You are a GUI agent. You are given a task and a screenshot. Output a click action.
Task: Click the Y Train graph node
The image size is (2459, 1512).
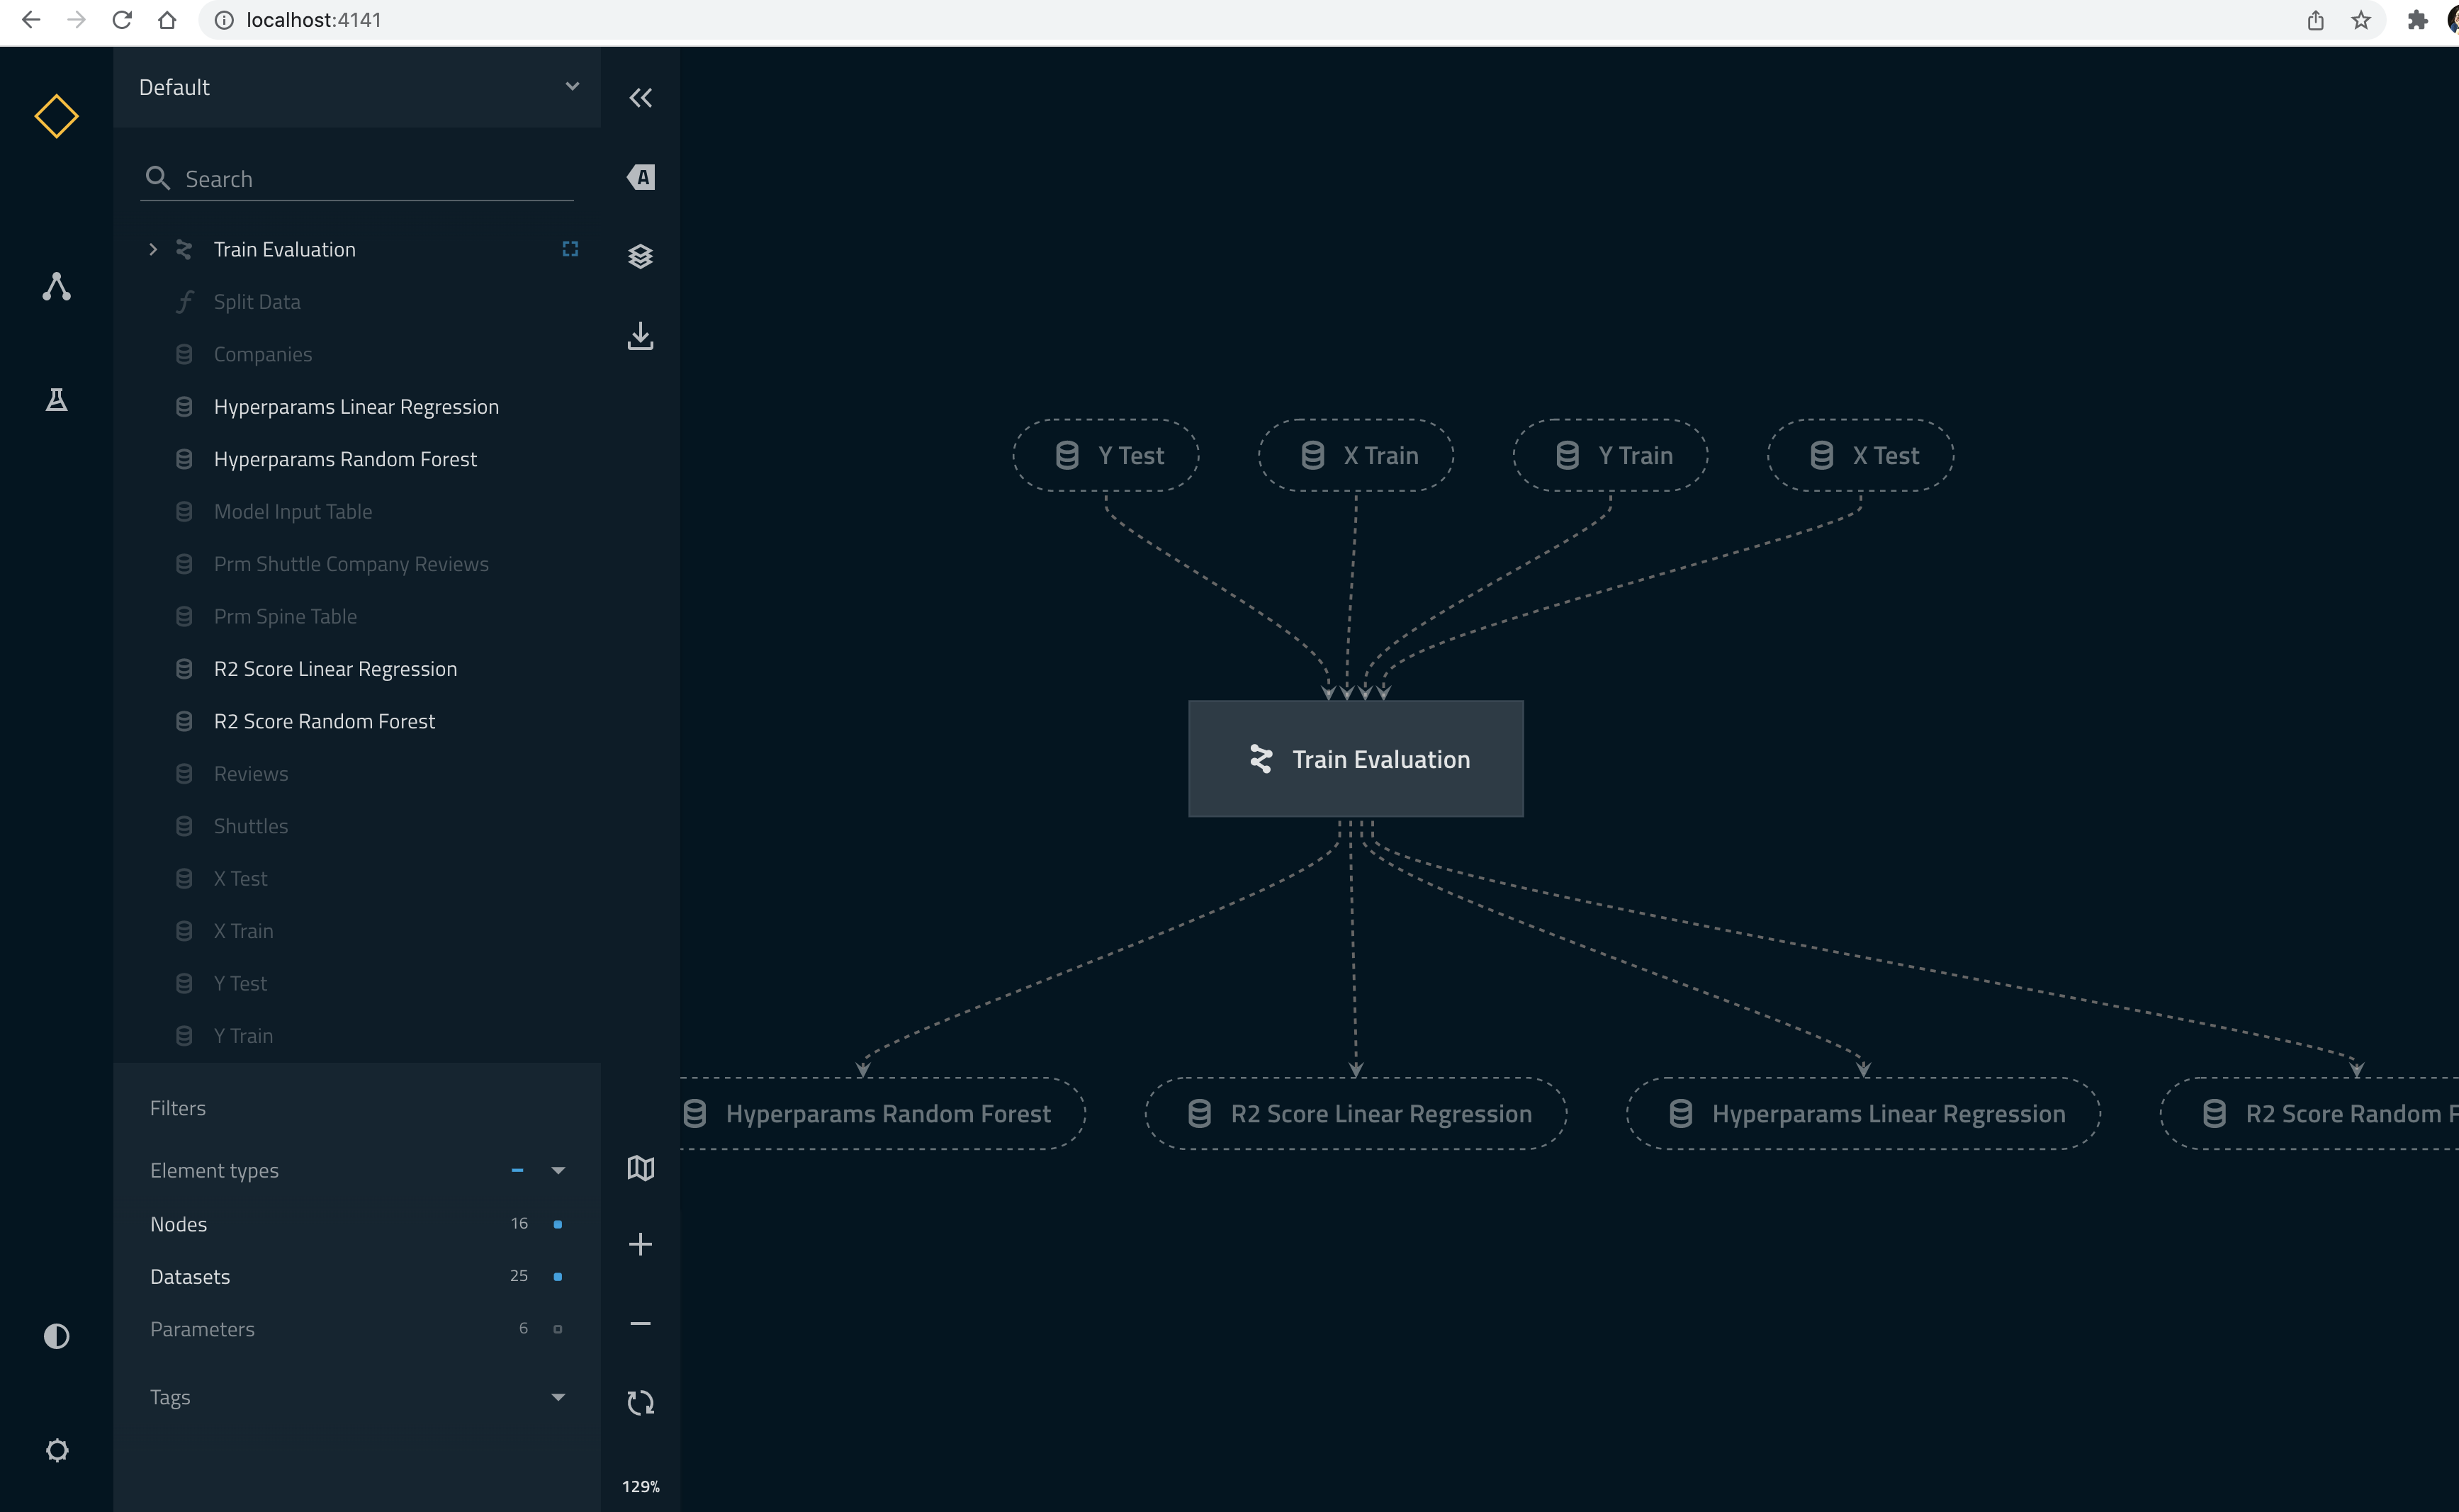click(1610, 455)
